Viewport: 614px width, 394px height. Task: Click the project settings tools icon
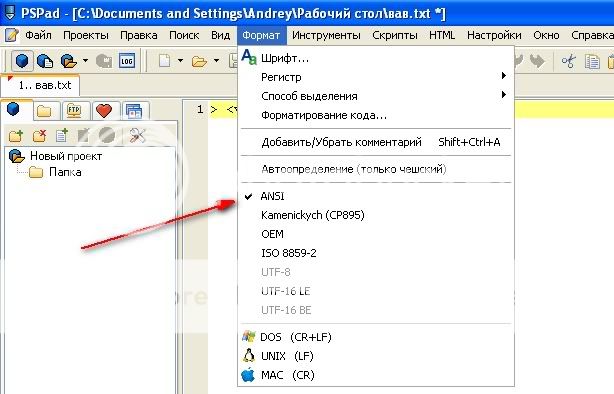click(137, 136)
